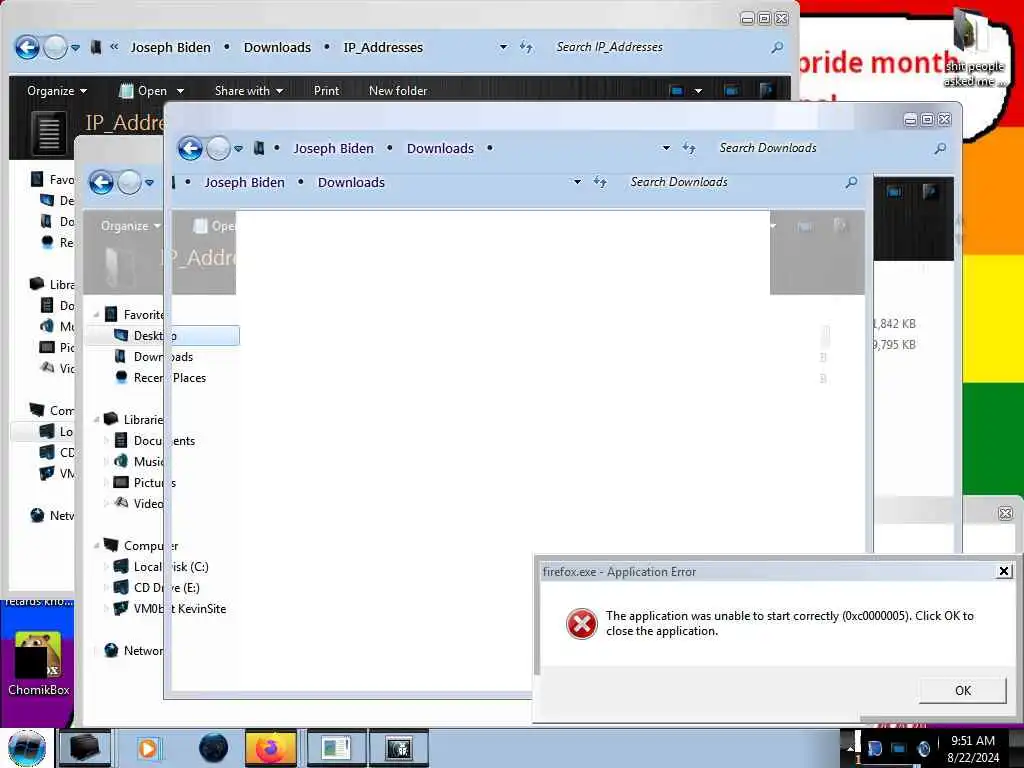This screenshot has width=1024, height=768.
Task: Click the help icon in IP_Addresses toolbar
Action: pos(767,91)
